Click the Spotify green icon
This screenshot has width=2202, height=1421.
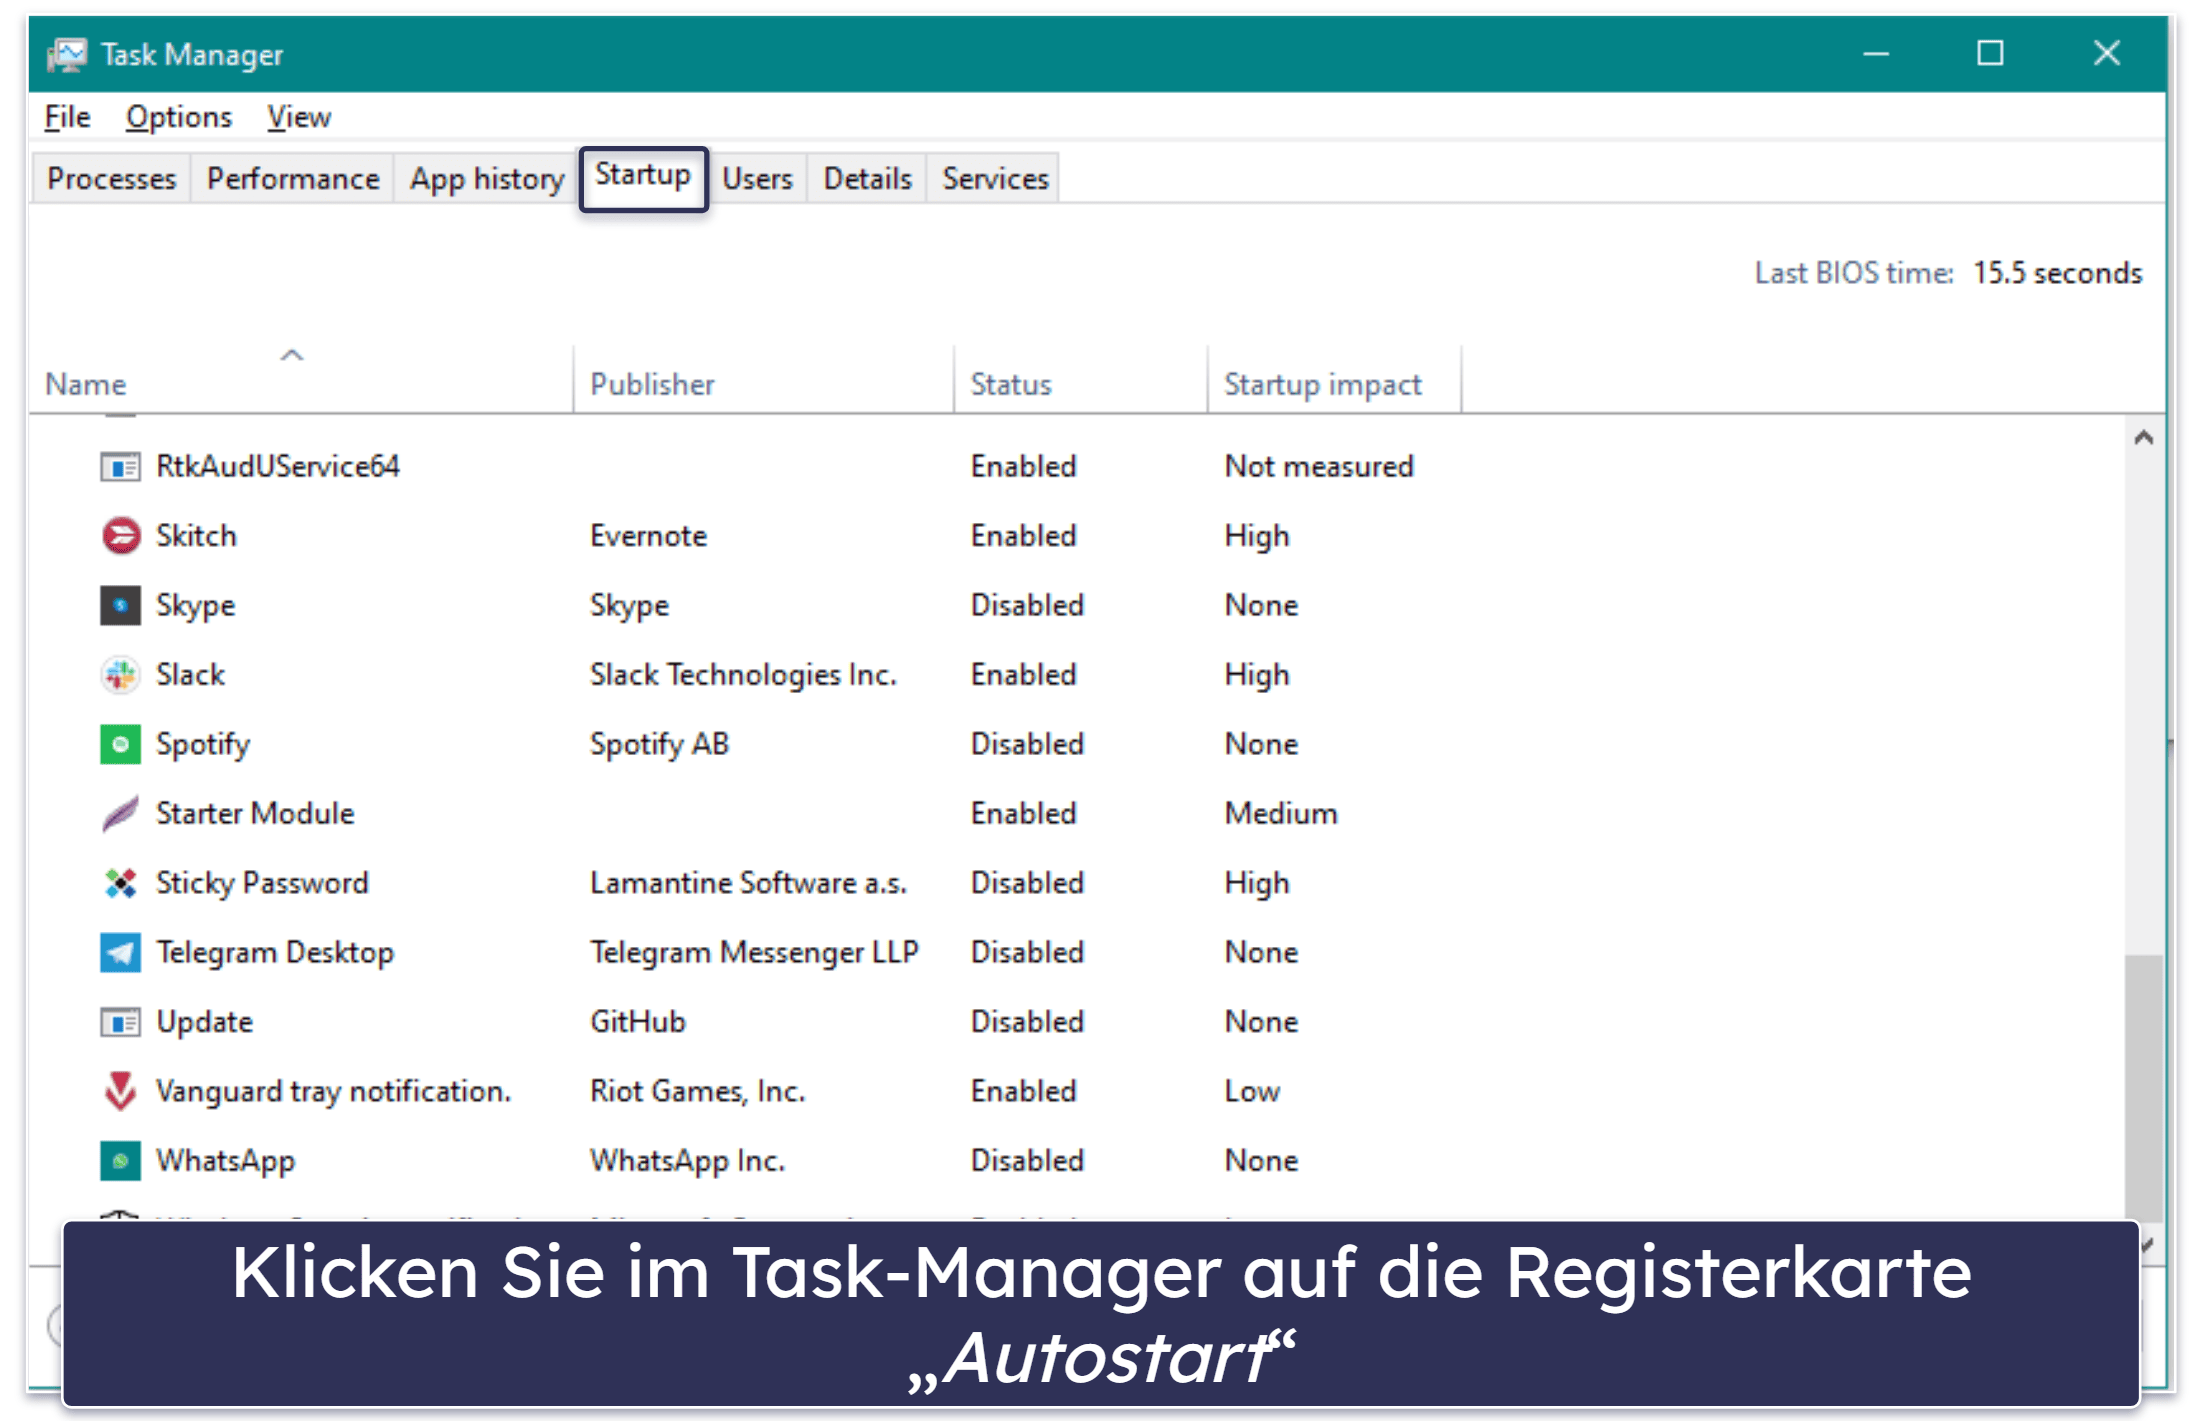coord(120,744)
